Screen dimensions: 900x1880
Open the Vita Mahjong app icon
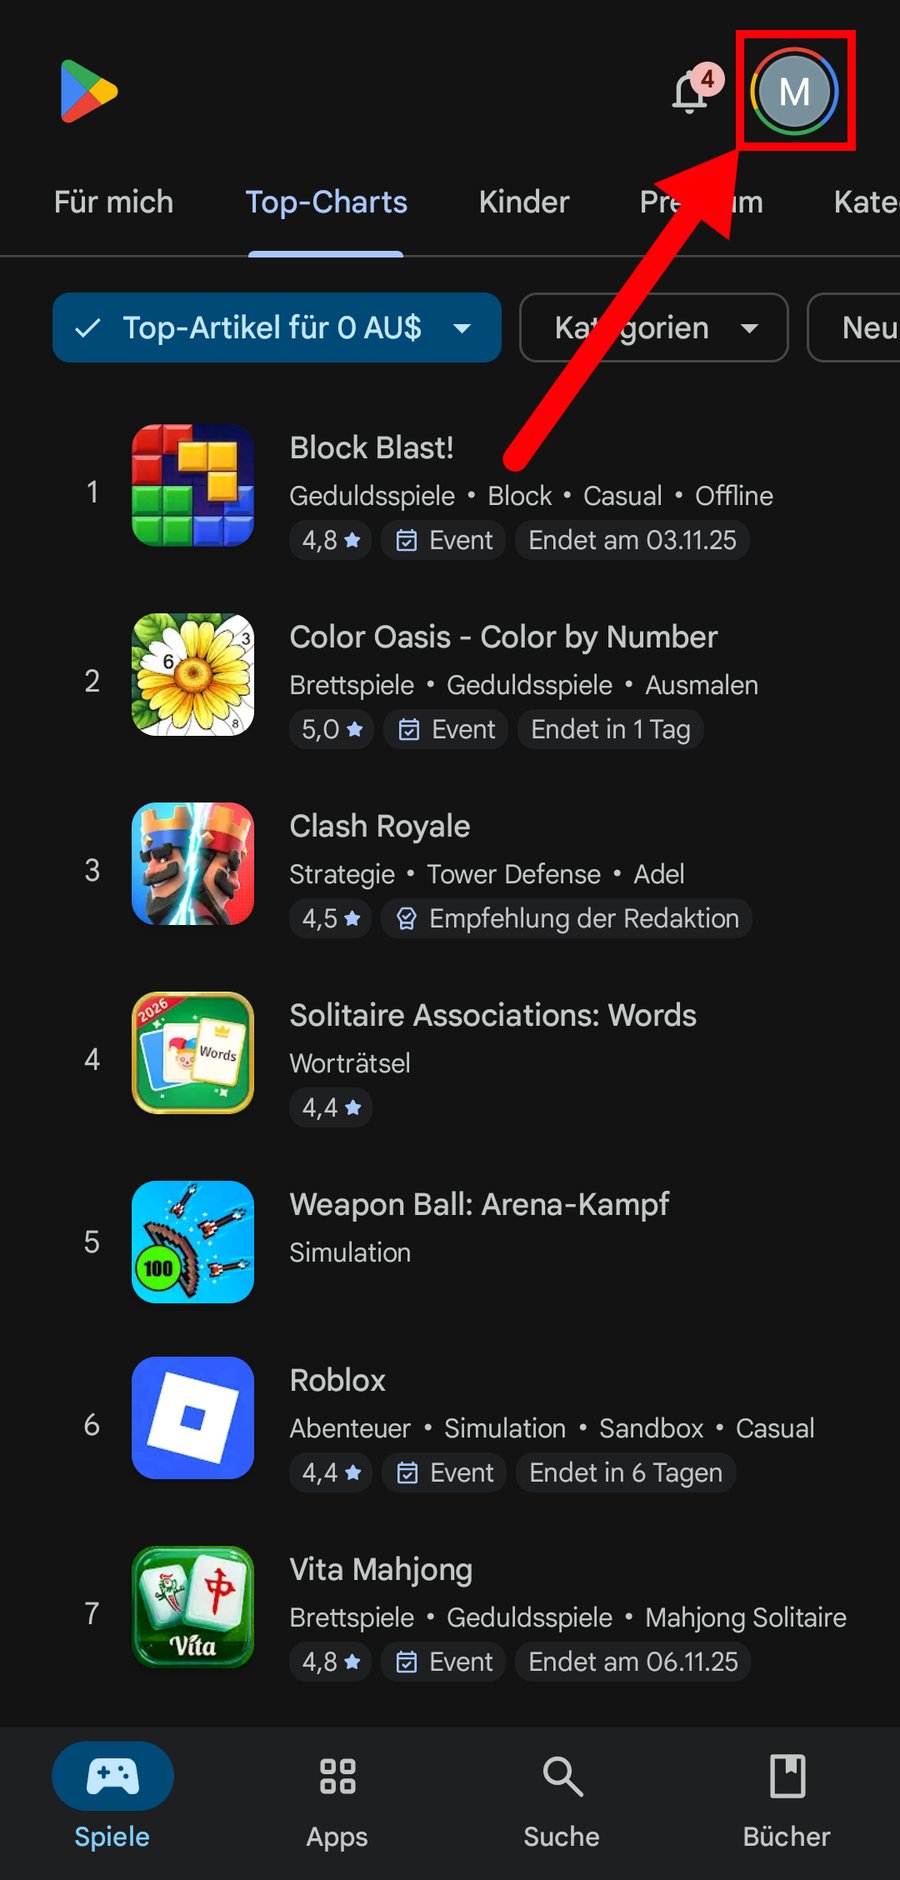193,1607
